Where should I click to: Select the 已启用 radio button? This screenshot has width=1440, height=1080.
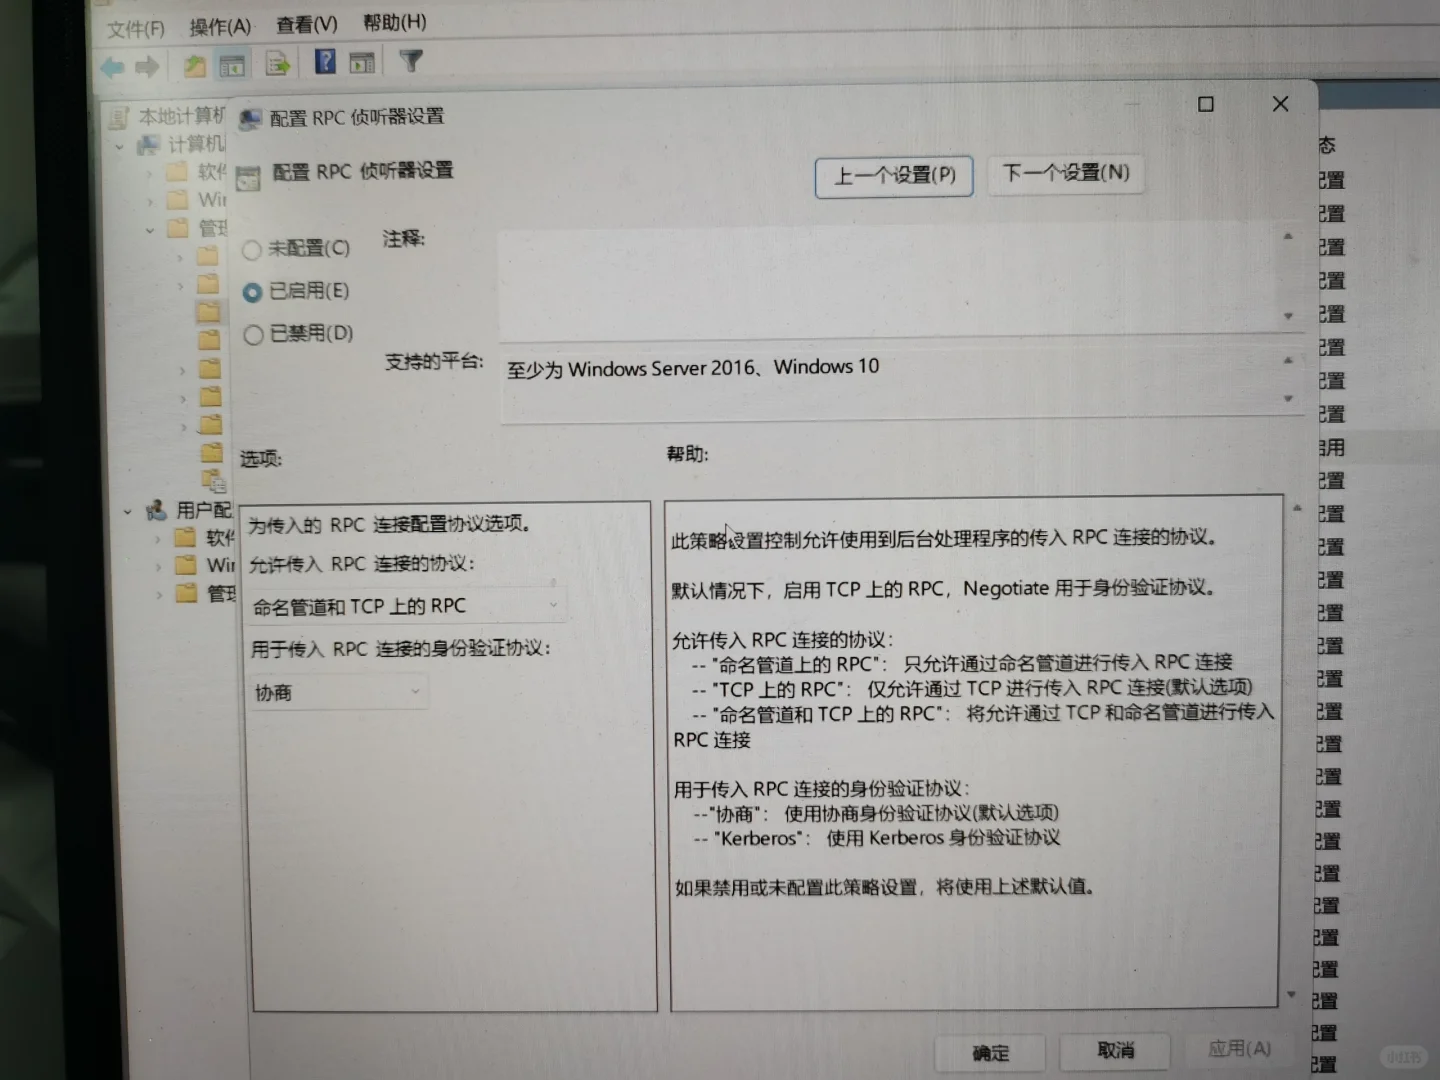coord(252,292)
